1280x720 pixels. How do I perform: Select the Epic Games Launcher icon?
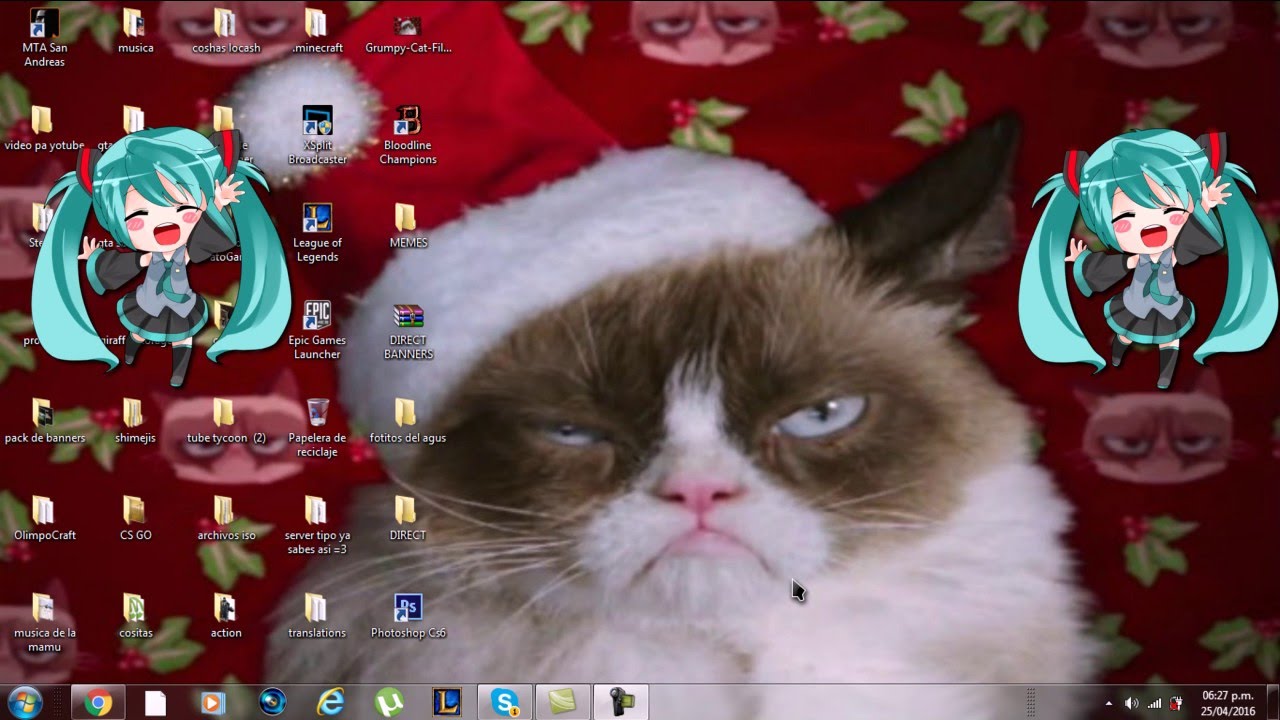317,330
